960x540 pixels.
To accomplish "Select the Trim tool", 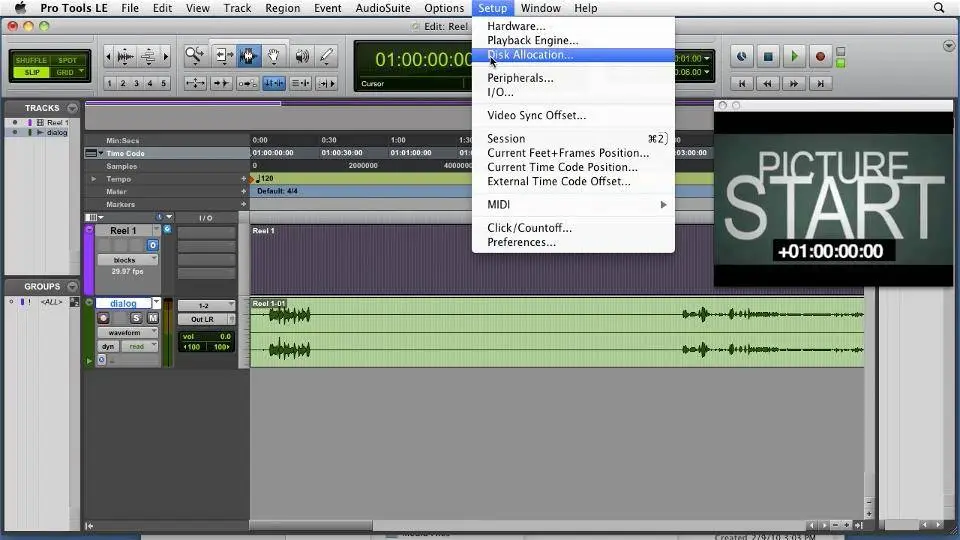I will [x=222, y=56].
